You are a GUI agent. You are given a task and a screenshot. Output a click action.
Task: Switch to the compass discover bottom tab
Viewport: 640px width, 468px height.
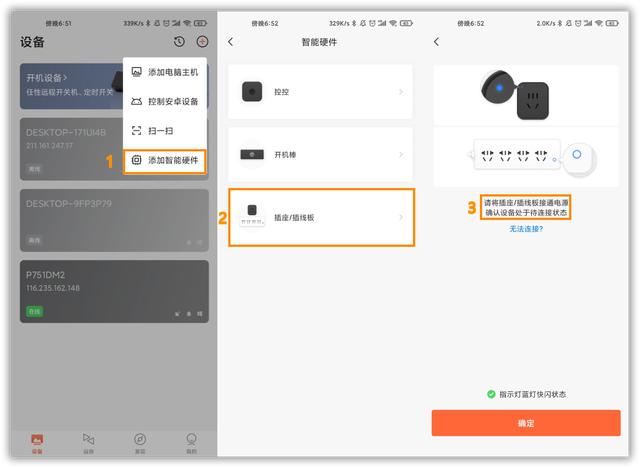click(x=140, y=444)
